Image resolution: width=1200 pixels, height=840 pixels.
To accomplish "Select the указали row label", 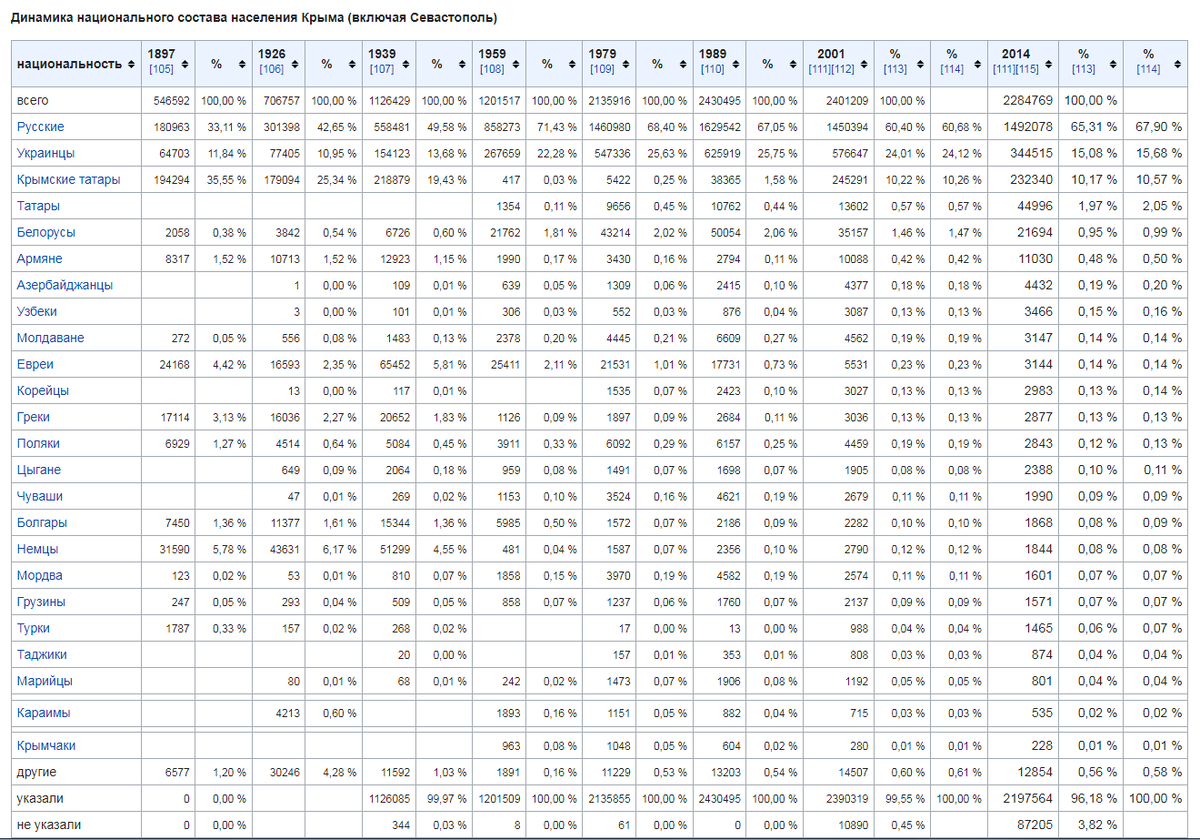I will pos(39,799).
